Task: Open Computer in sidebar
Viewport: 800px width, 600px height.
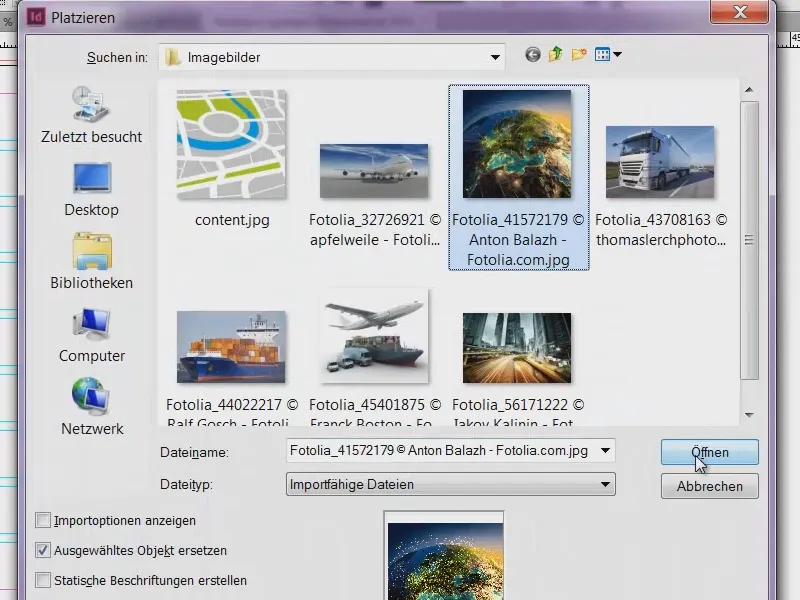Action: pyautogui.click(x=91, y=335)
